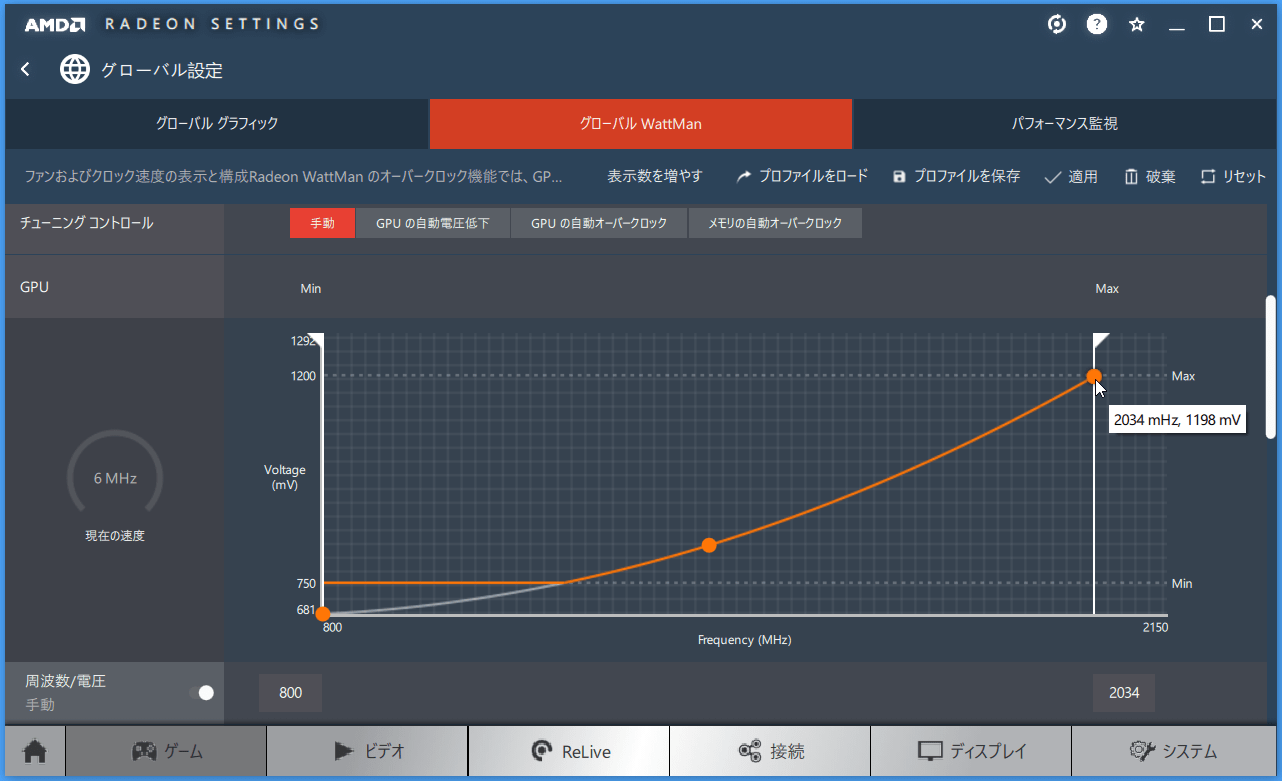Click the Min label above the graph
The image size is (1282, 781).
pyautogui.click(x=311, y=288)
